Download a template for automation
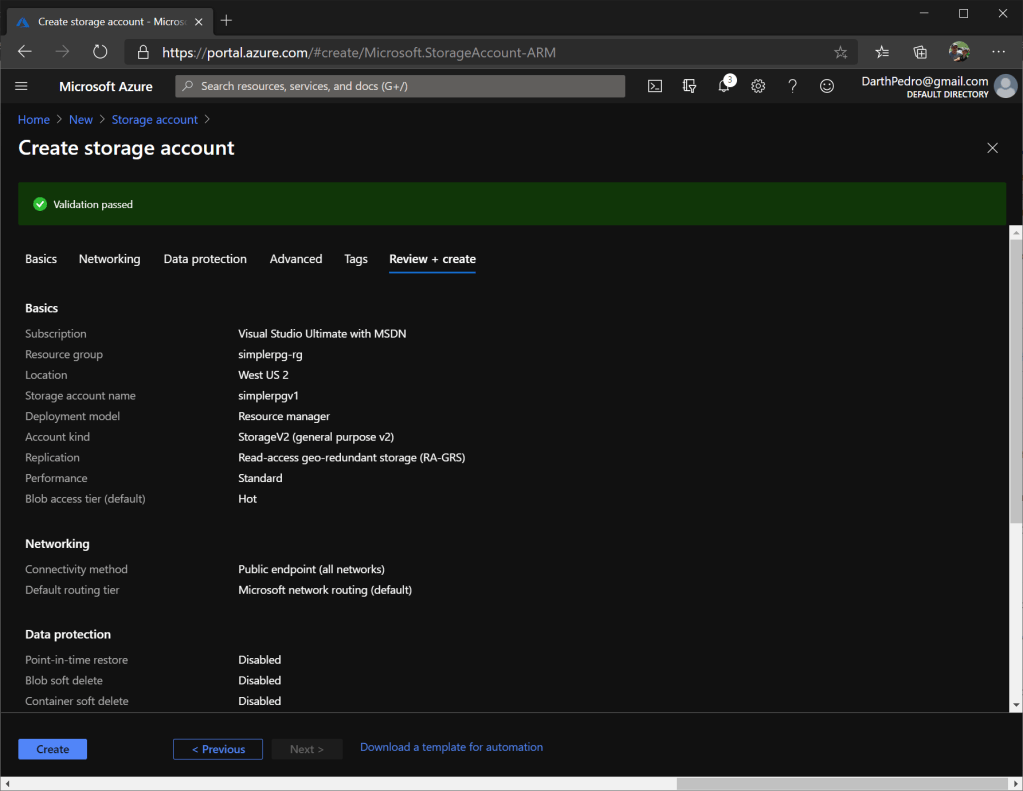Image resolution: width=1023 pixels, height=791 pixels. [451, 747]
